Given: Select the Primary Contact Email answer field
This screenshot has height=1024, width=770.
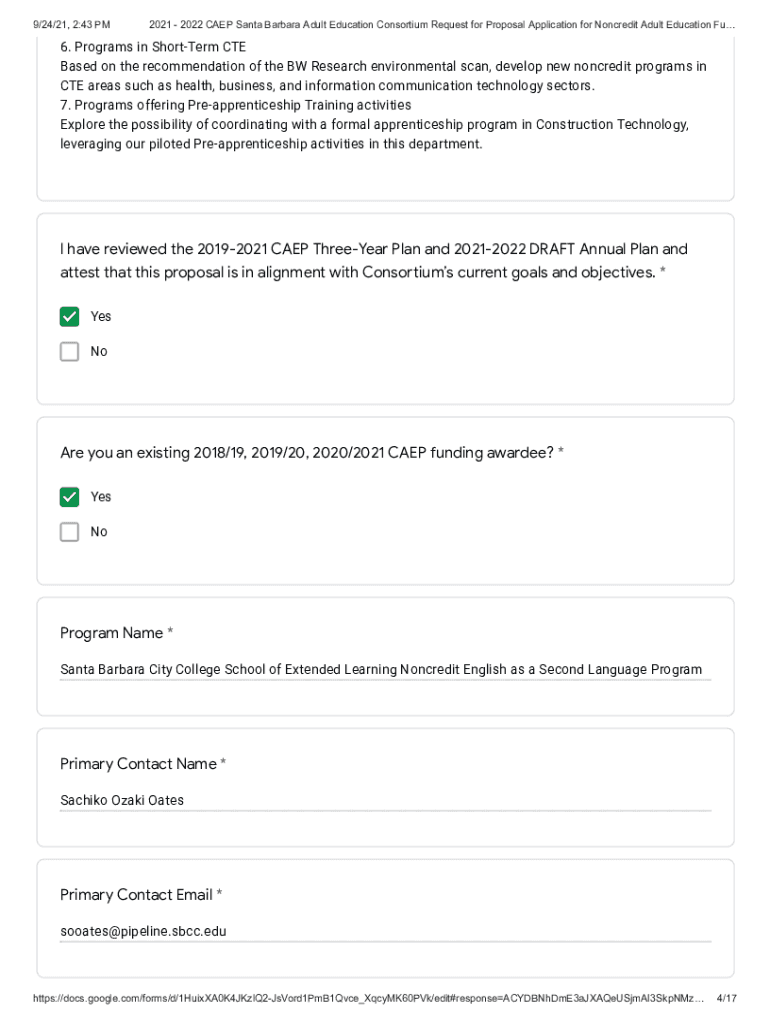Looking at the screenshot, I should (x=385, y=931).
